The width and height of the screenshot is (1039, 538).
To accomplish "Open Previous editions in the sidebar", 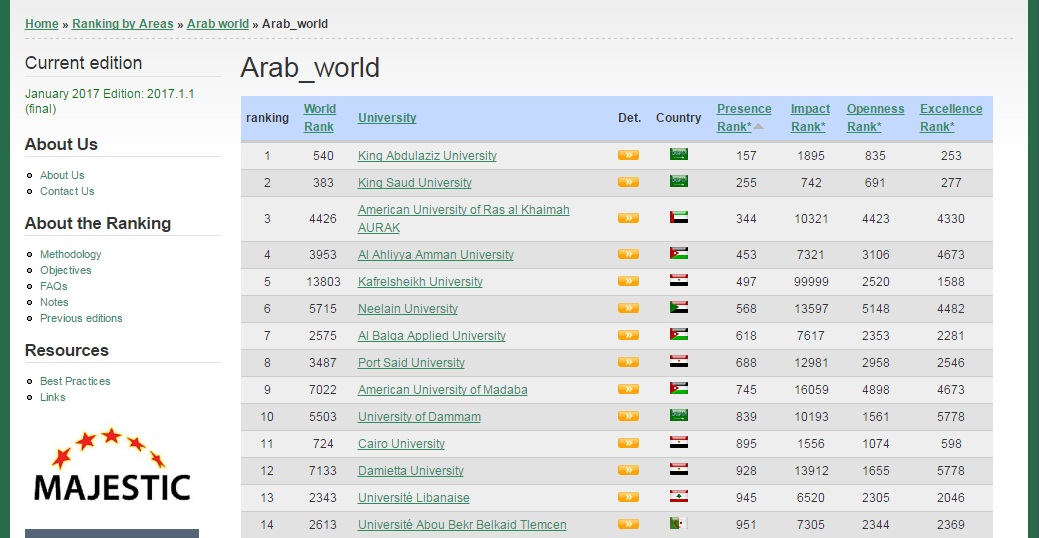I will click(x=81, y=317).
